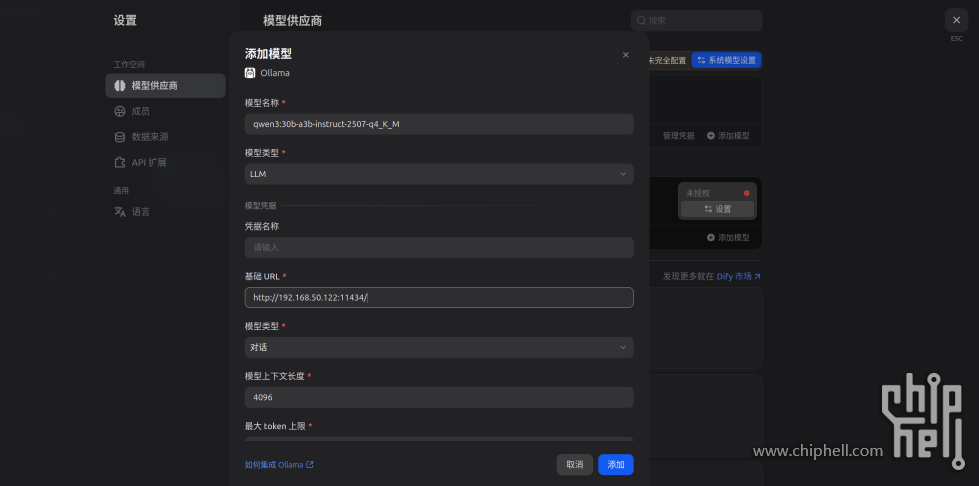Screen dimensions: 979x486
Task: Click the 最大 token 上限 label
Action: point(275,426)
